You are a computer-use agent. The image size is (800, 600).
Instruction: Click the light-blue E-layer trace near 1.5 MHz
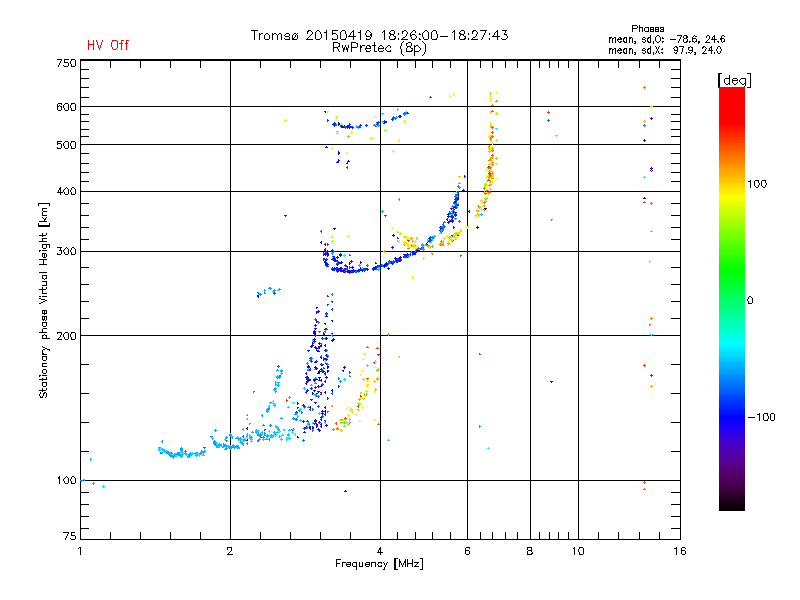(x=181, y=453)
